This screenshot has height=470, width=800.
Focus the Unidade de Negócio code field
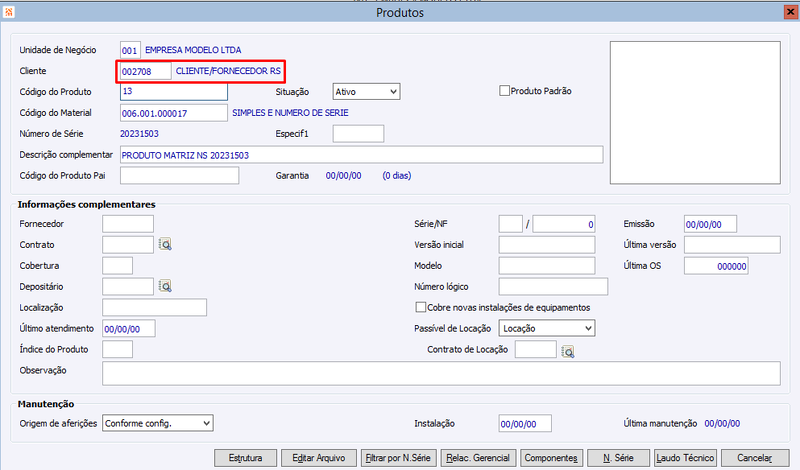[x=130, y=50]
